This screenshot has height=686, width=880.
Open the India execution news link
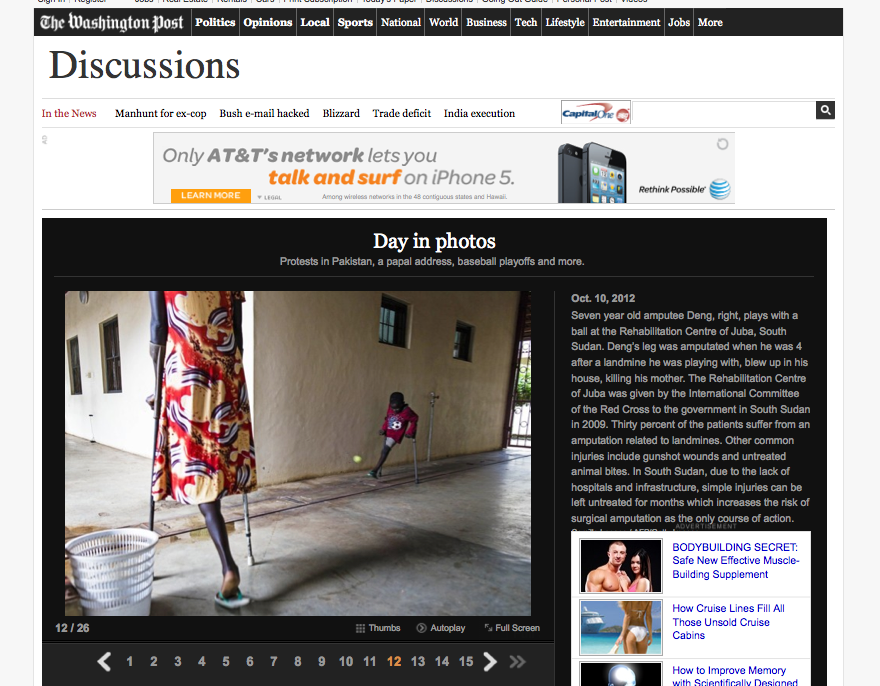[x=479, y=113]
